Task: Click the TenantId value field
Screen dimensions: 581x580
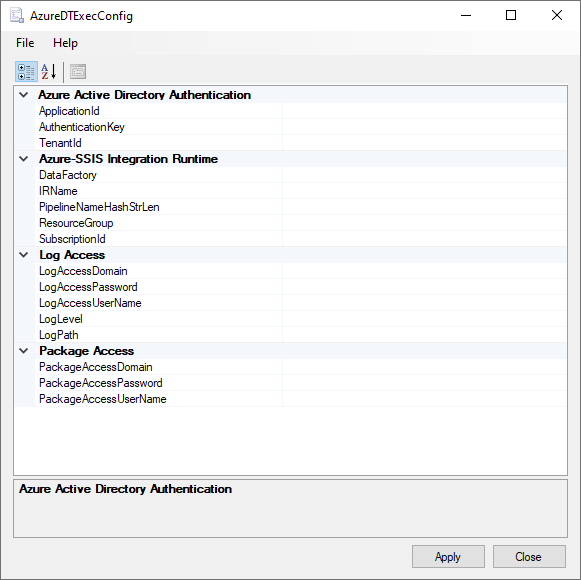Action: coord(425,143)
